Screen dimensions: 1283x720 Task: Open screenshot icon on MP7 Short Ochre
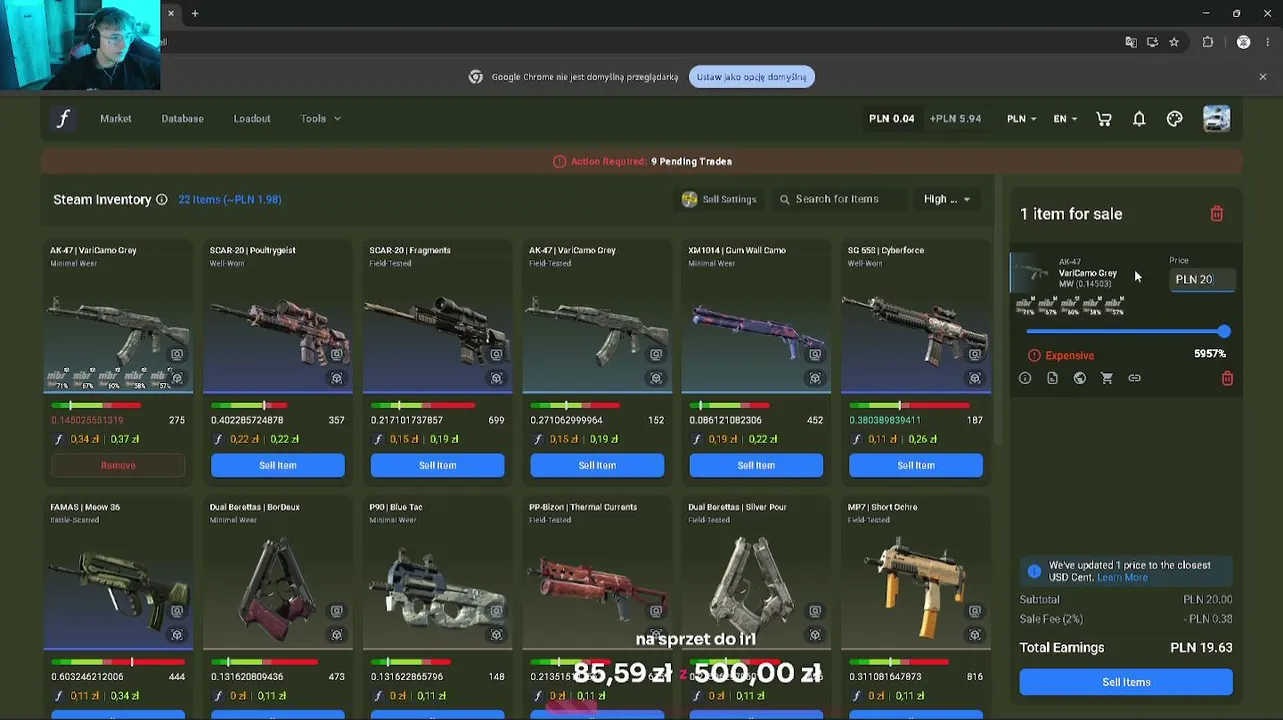coord(975,611)
